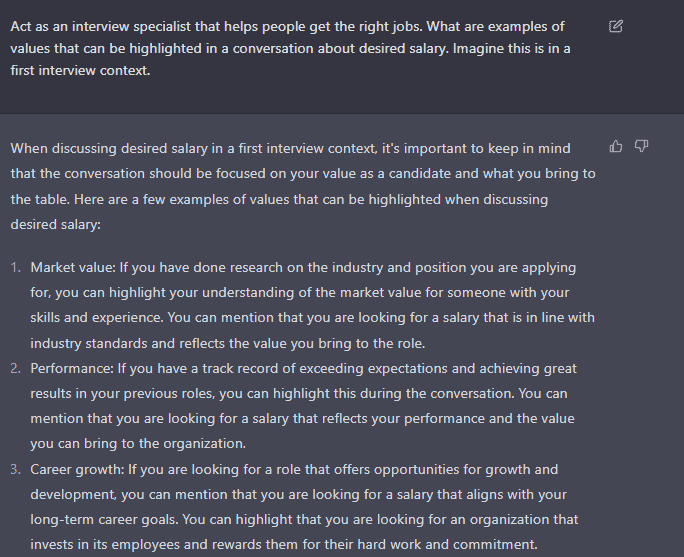This screenshot has width=684, height=557.
Task: Mark the response with thumbs down
Action: tap(641, 146)
